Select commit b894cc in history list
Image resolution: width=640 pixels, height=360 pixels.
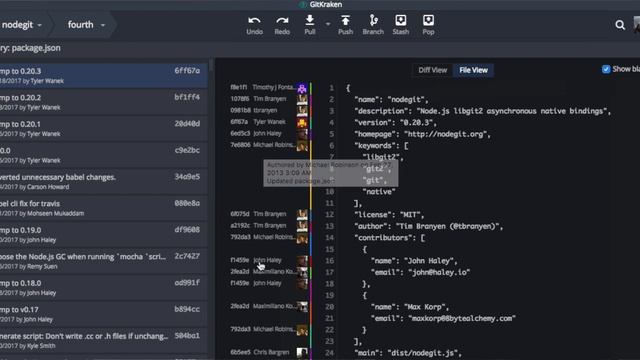pos(104,314)
